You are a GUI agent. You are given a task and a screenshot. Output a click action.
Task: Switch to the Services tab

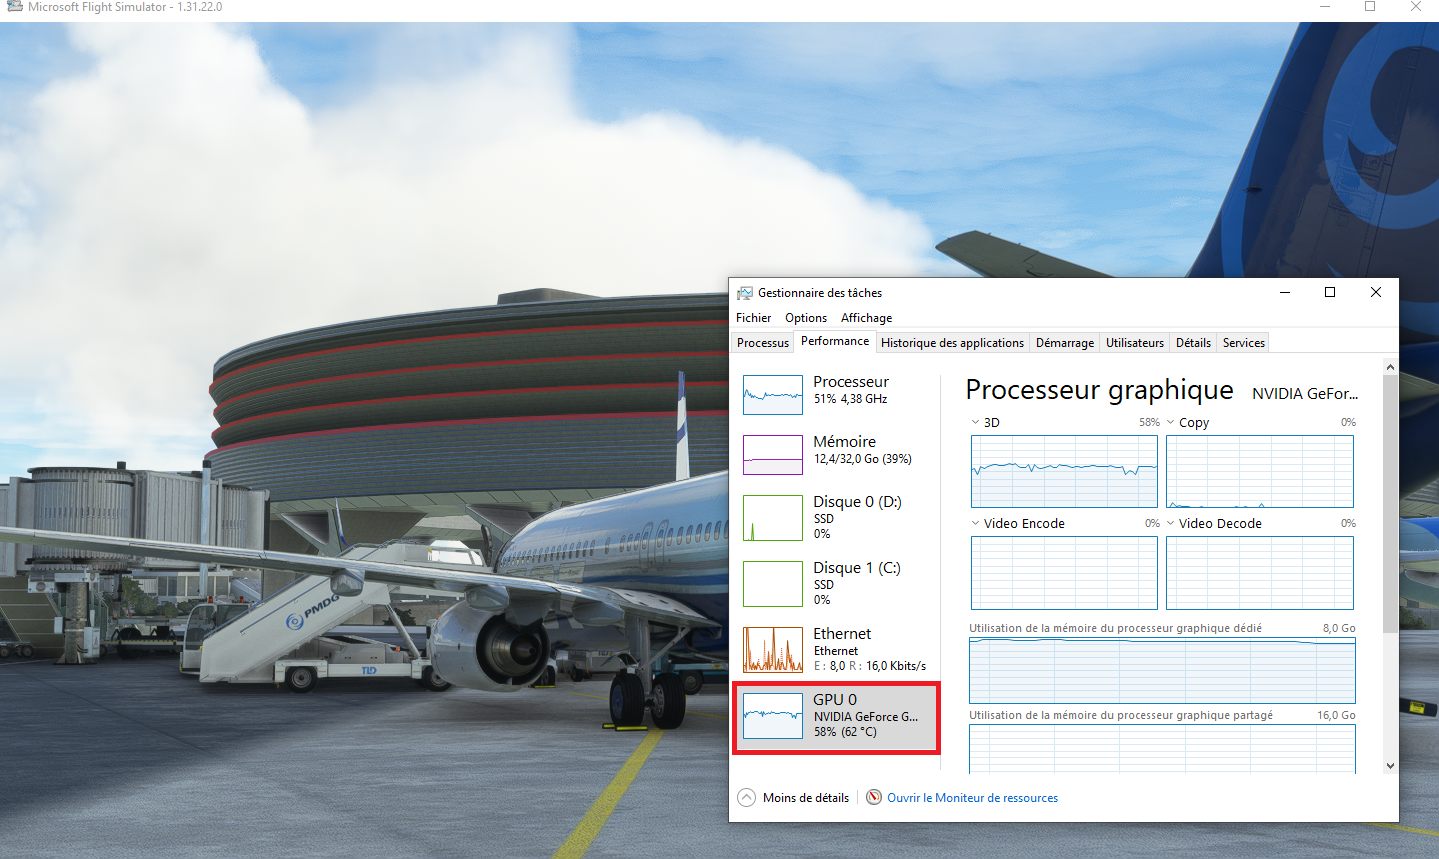tap(1244, 343)
